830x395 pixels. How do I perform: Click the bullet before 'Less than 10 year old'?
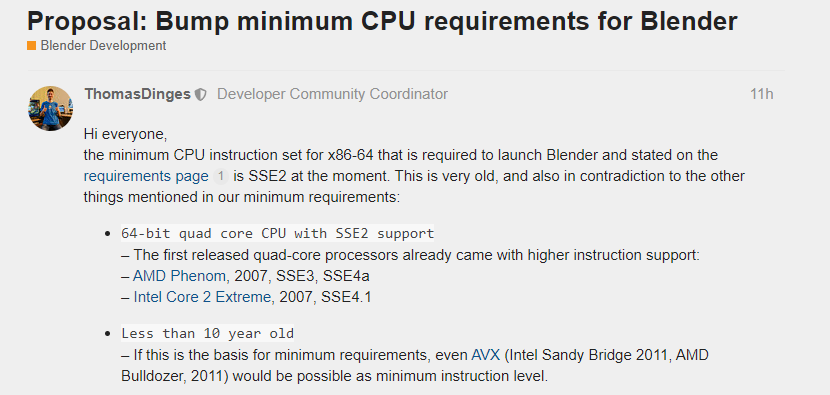point(108,334)
